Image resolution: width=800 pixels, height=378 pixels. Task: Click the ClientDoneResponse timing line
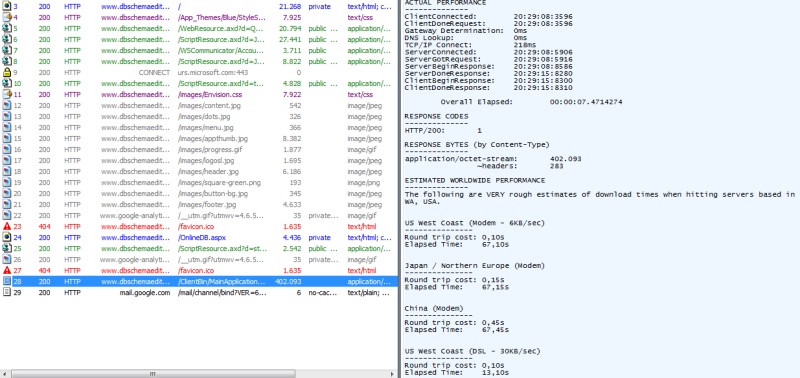(488, 88)
